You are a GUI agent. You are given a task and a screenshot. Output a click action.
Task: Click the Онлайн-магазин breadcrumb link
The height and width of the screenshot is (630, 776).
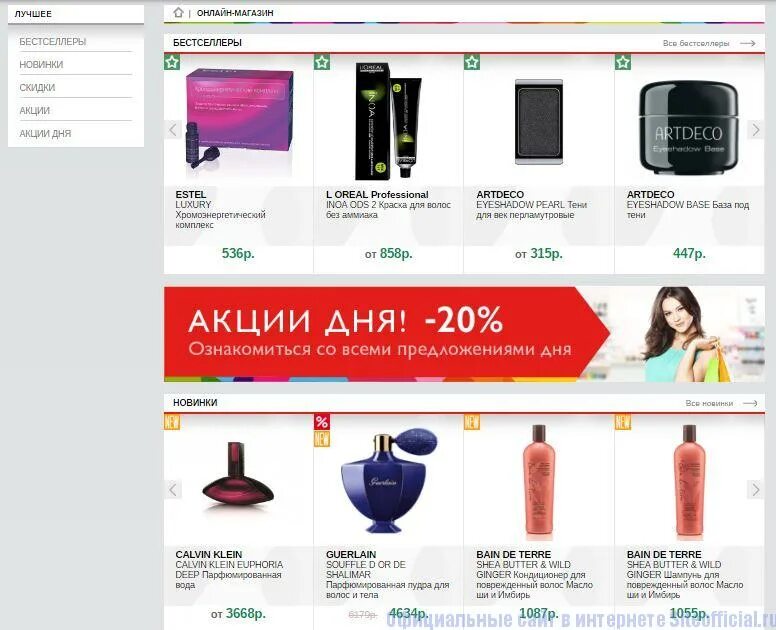(235, 13)
